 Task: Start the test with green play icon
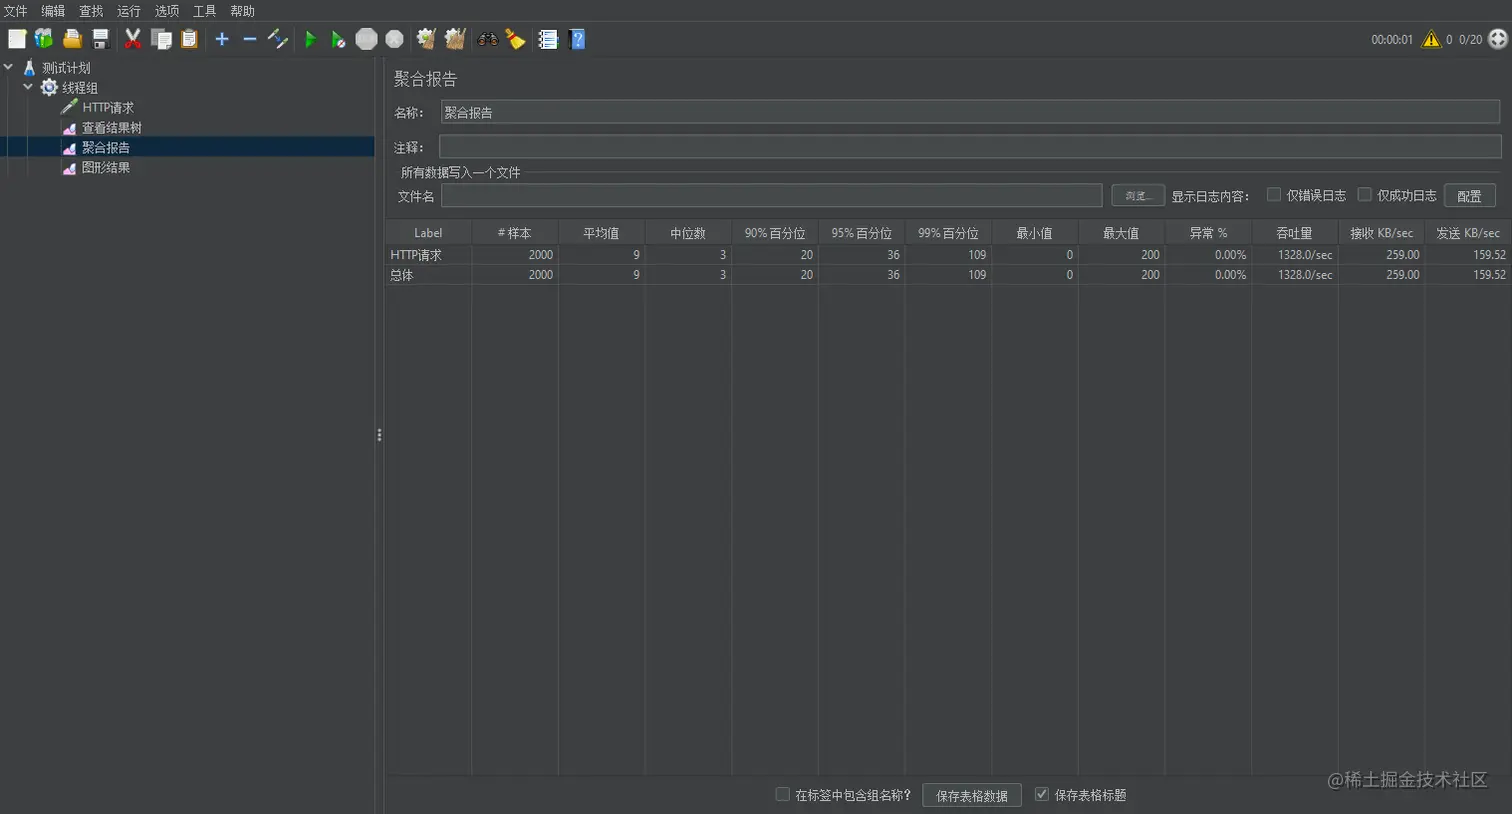(x=310, y=39)
